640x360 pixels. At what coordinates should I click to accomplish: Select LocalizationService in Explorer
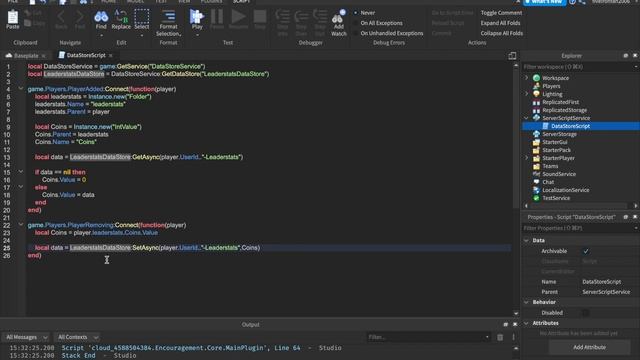click(565, 190)
